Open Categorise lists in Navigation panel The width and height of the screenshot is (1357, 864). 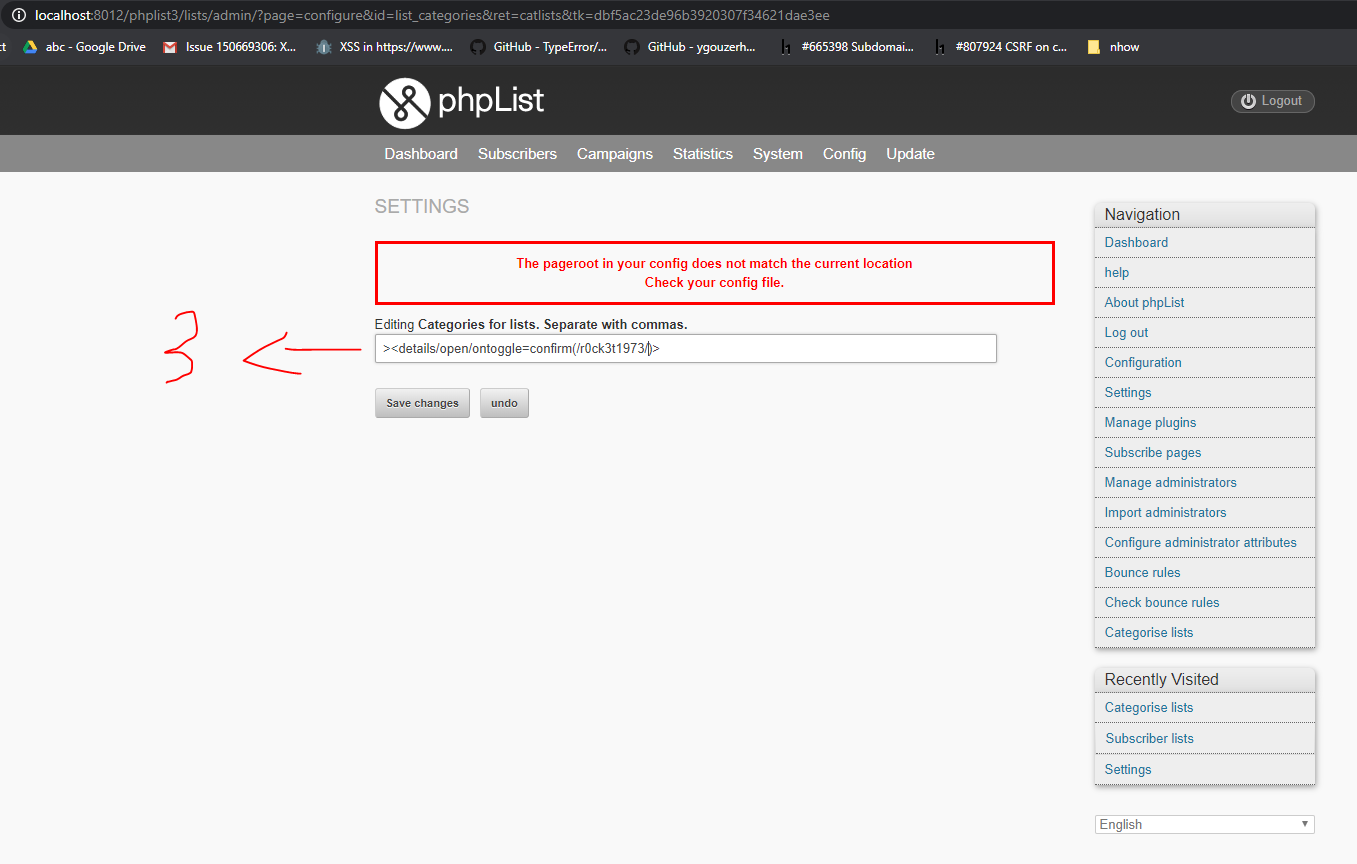tap(1149, 632)
